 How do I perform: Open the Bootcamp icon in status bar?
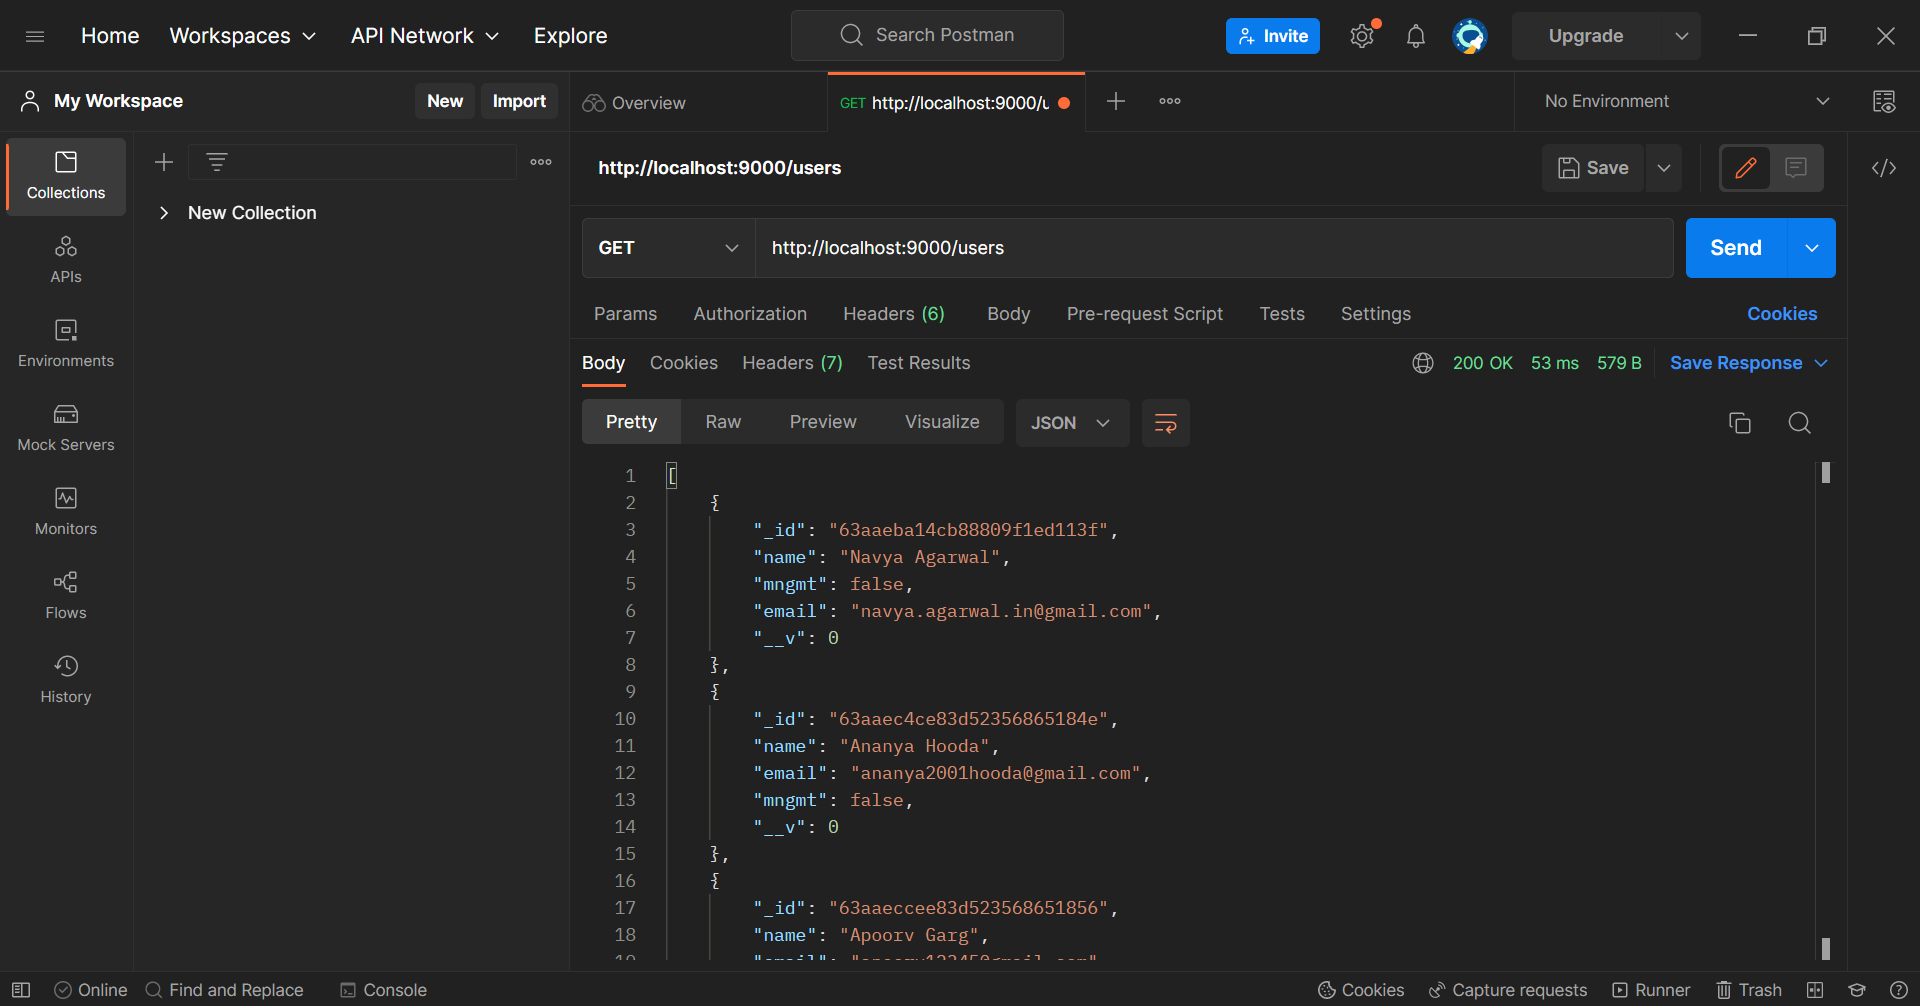point(1857,990)
